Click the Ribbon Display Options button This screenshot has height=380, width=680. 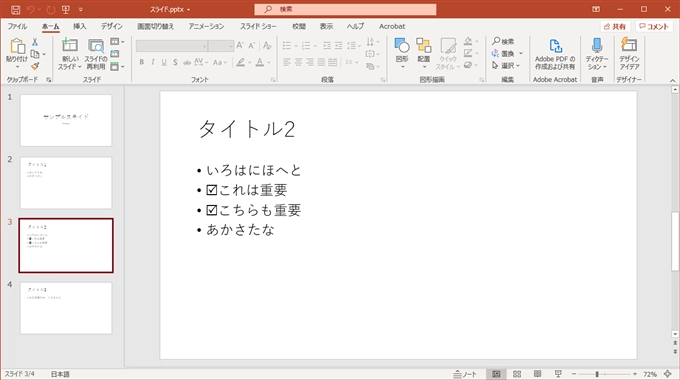point(596,9)
